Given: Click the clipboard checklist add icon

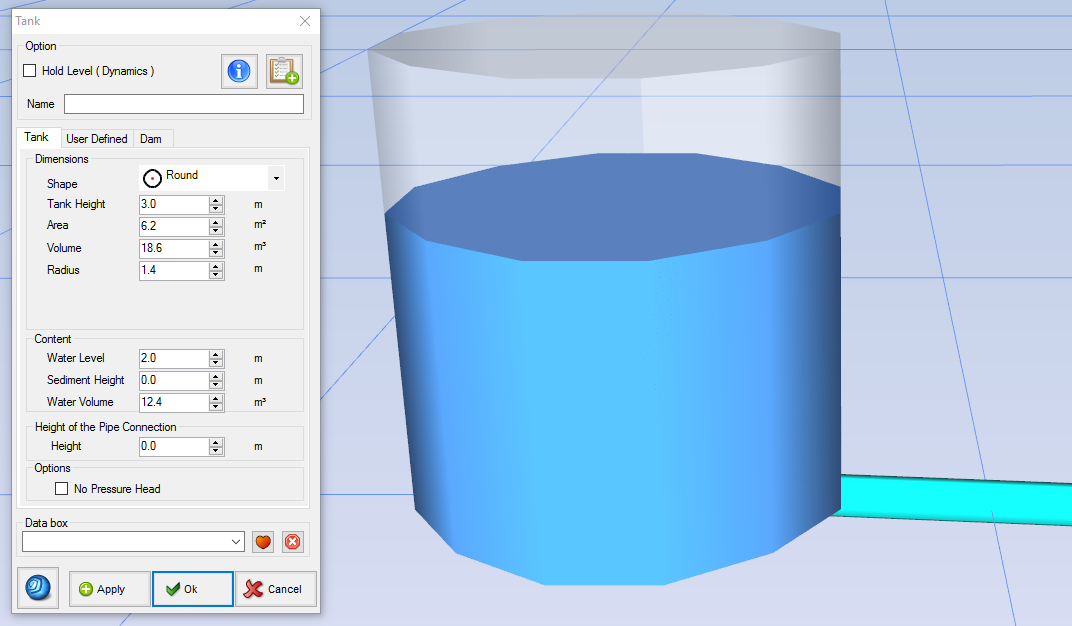Looking at the screenshot, I should point(284,71).
